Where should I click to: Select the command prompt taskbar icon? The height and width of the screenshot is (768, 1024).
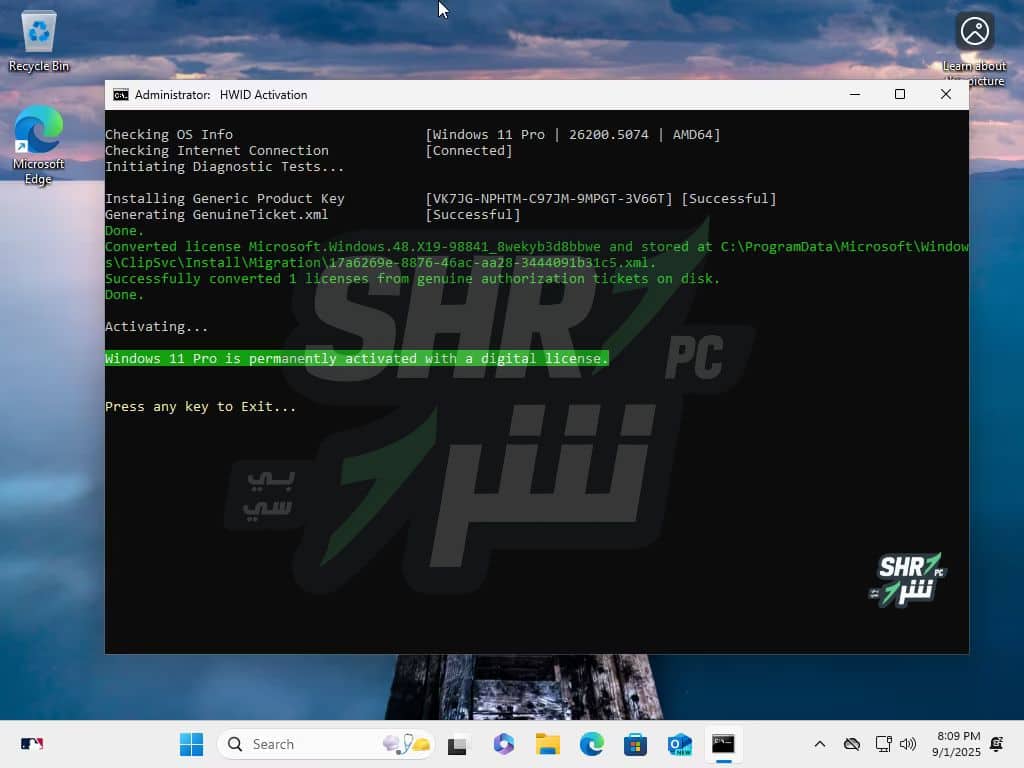click(x=723, y=744)
